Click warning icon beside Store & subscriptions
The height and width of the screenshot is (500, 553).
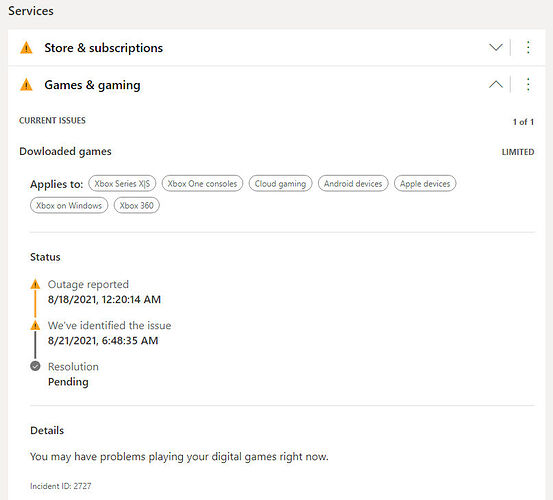pos(26,48)
